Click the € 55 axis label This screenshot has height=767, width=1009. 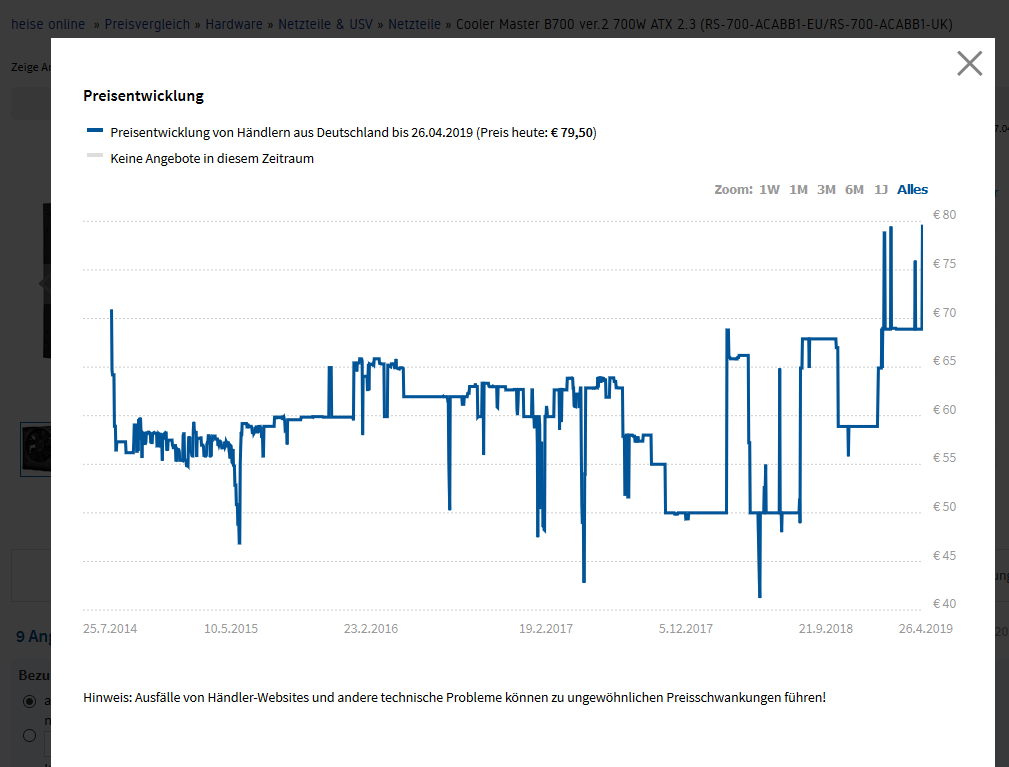pyautogui.click(x=944, y=458)
